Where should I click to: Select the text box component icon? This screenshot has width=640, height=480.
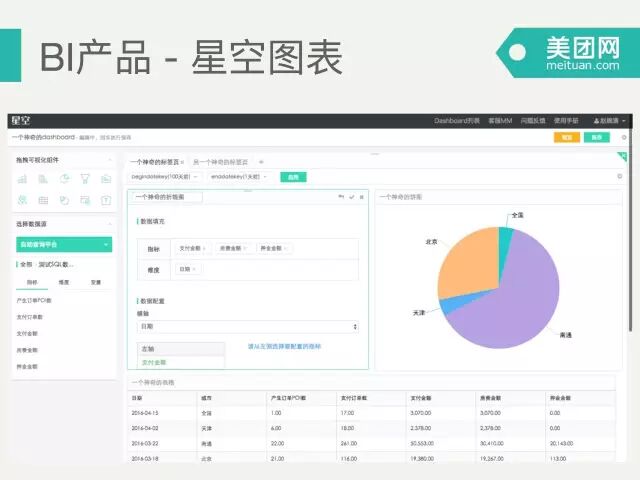coord(106,200)
